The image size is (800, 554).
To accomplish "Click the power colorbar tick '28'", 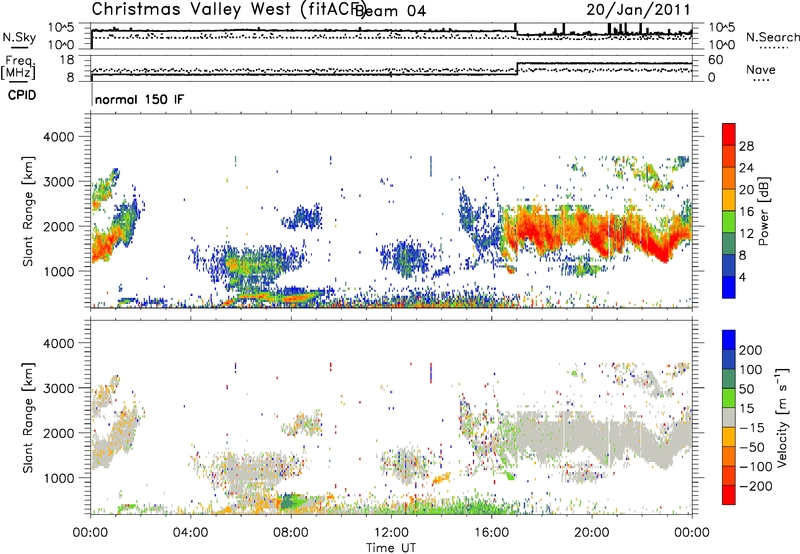I will (746, 146).
